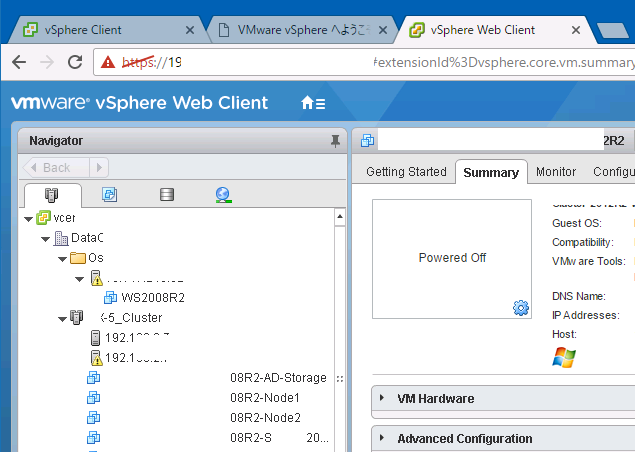Click the insecure connection warning icon in address bar
Viewport: 635px width, 464px height.
pos(108,62)
